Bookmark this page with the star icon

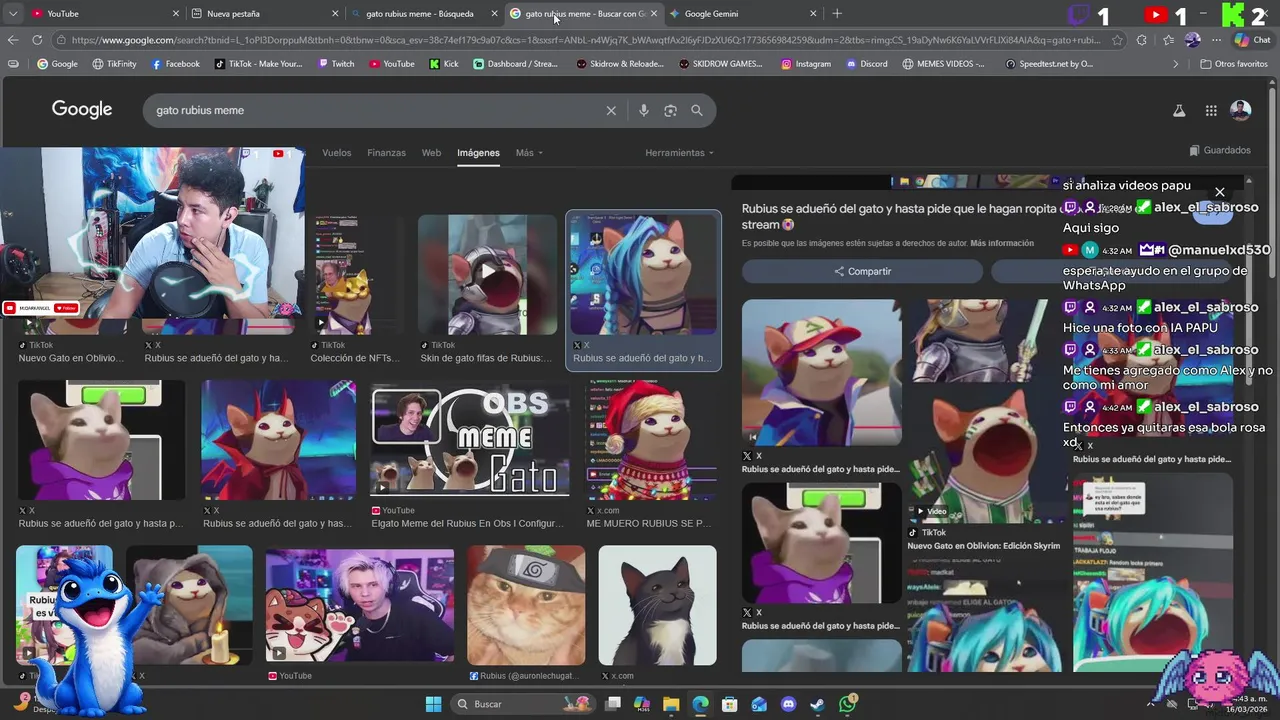(x=1117, y=40)
